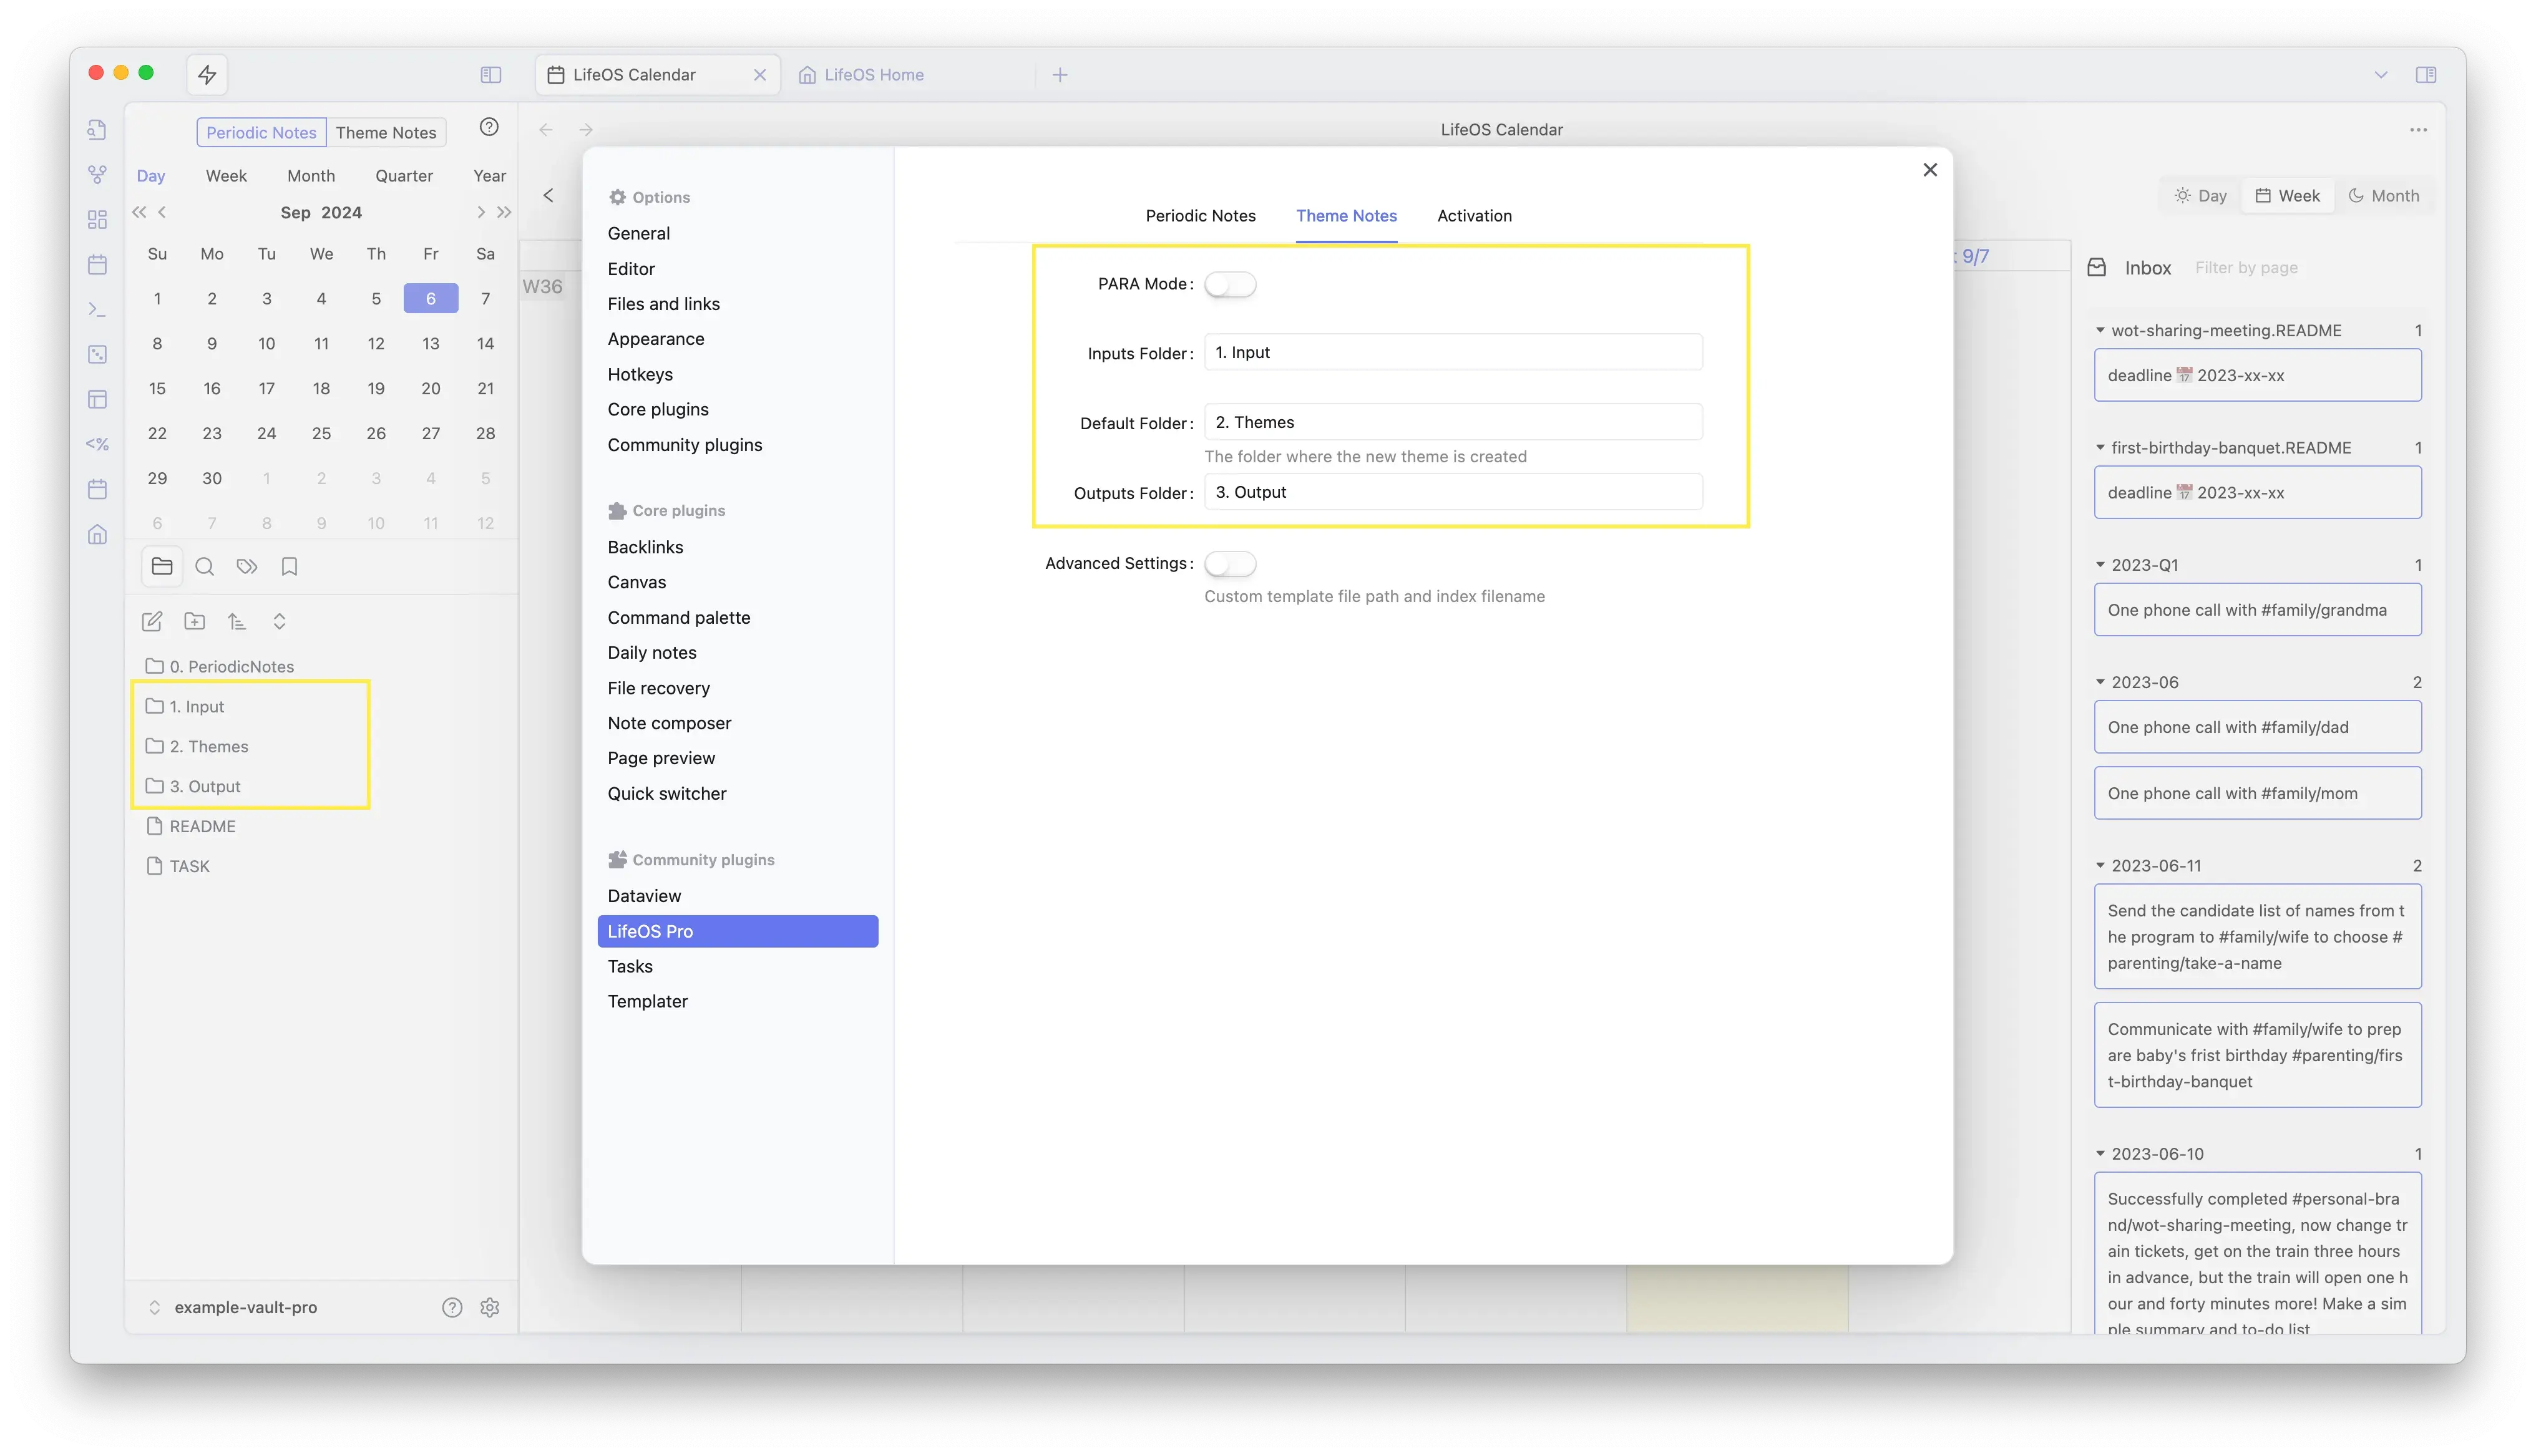Viewport: 2536px width, 1456px height.
Task: Turn on Advanced Settings toggle
Action: 1229,564
